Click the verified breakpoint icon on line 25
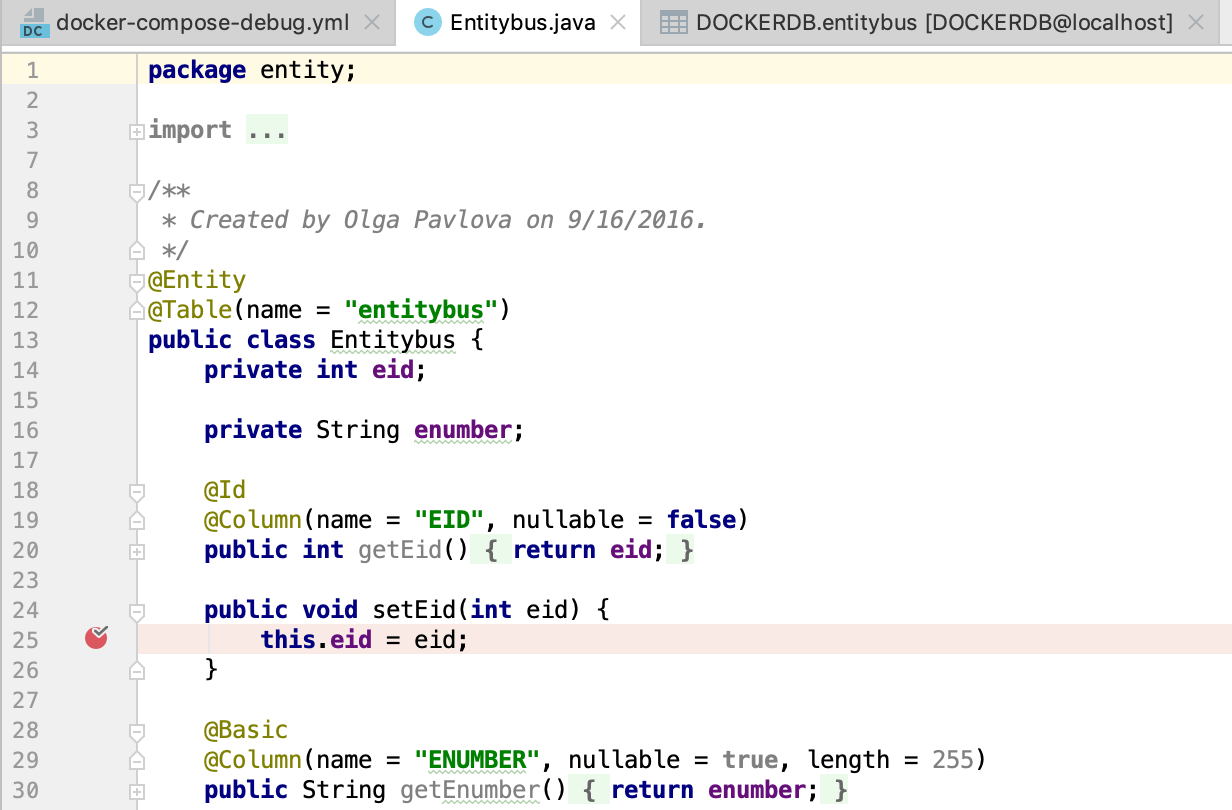This screenshot has height=810, width=1232. 95,637
